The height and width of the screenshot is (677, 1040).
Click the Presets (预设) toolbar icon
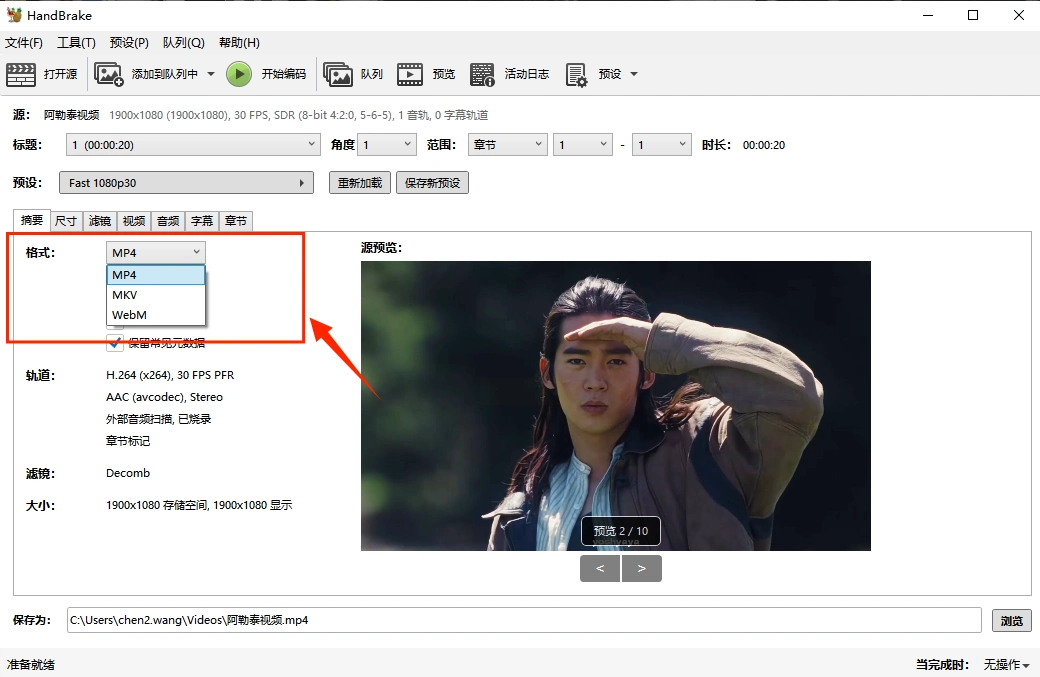576,74
